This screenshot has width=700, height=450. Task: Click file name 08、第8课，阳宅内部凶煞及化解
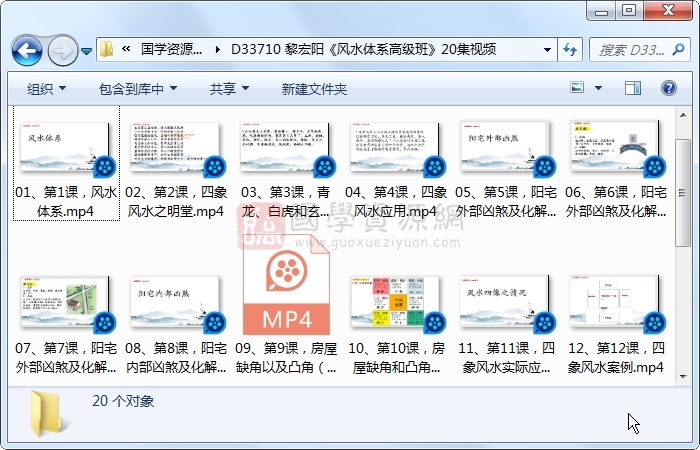click(176, 358)
